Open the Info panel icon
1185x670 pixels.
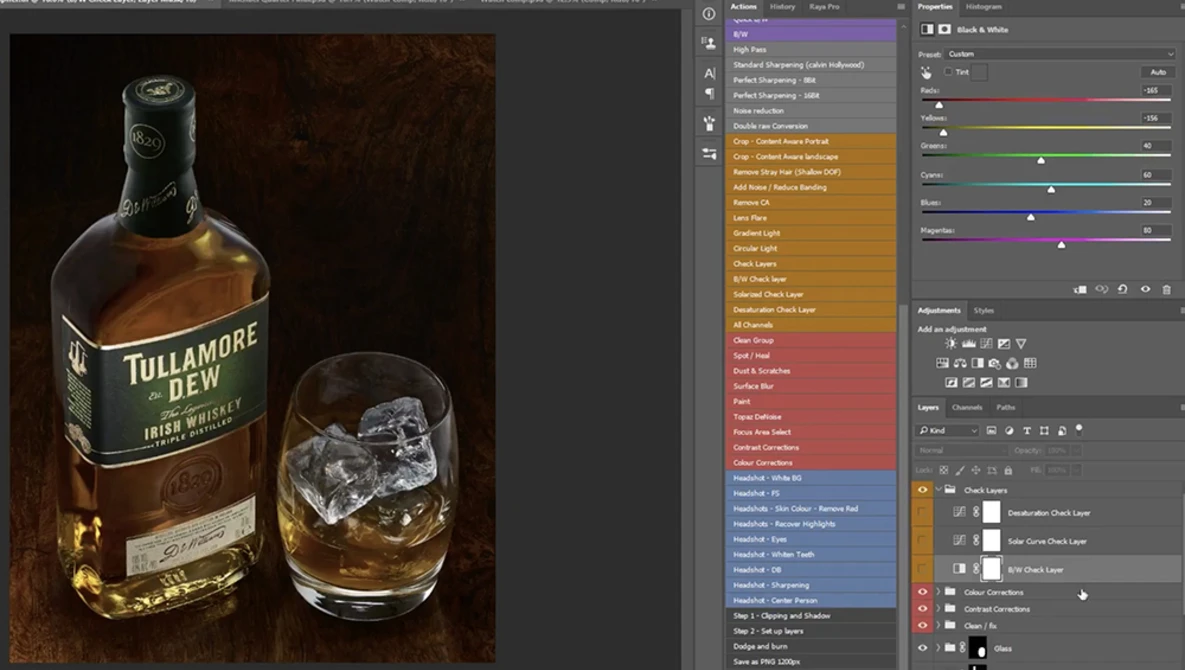[709, 14]
